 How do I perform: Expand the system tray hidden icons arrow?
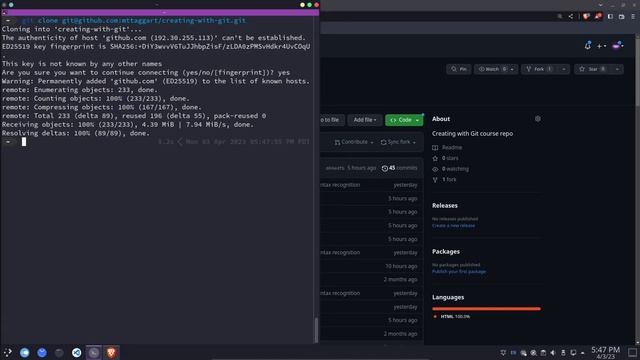582,353
